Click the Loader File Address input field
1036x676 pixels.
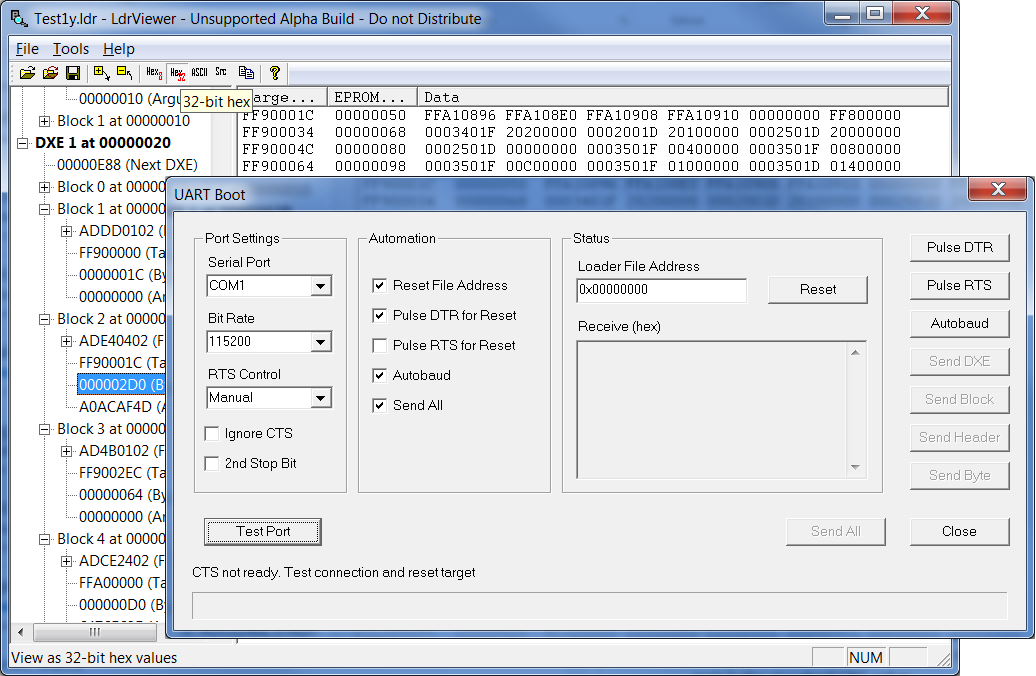click(x=661, y=290)
